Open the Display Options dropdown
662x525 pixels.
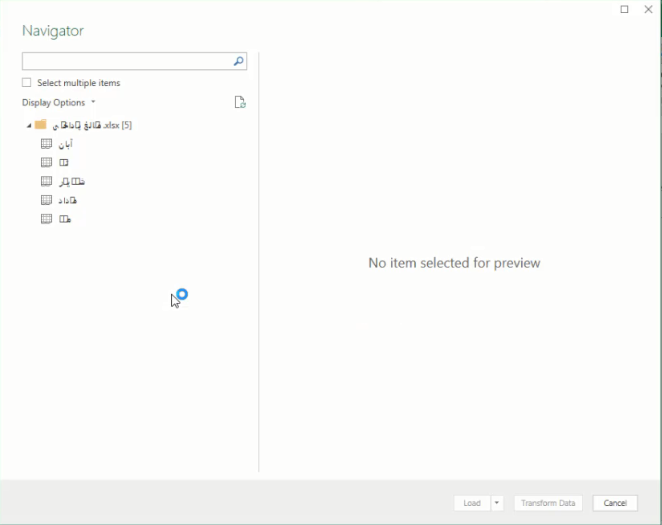tap(59, 103)
